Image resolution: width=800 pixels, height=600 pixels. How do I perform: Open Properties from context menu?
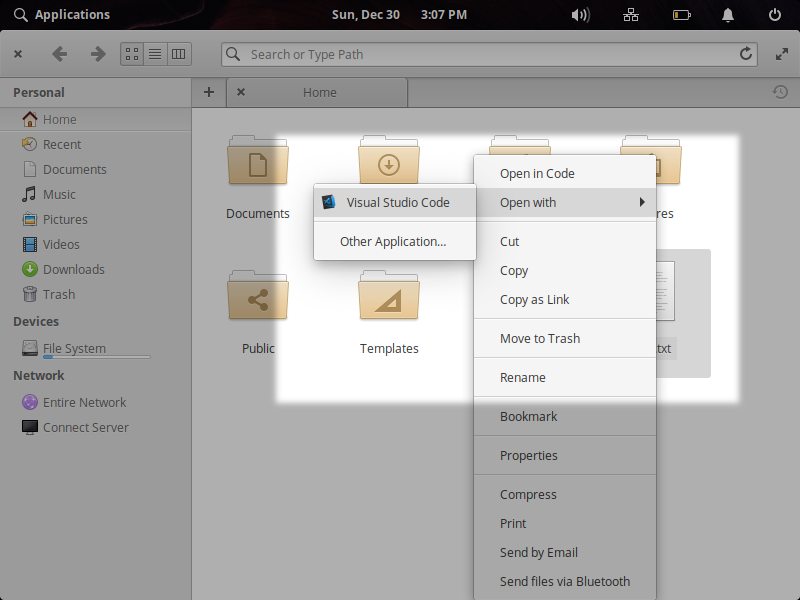coord(565,456)
